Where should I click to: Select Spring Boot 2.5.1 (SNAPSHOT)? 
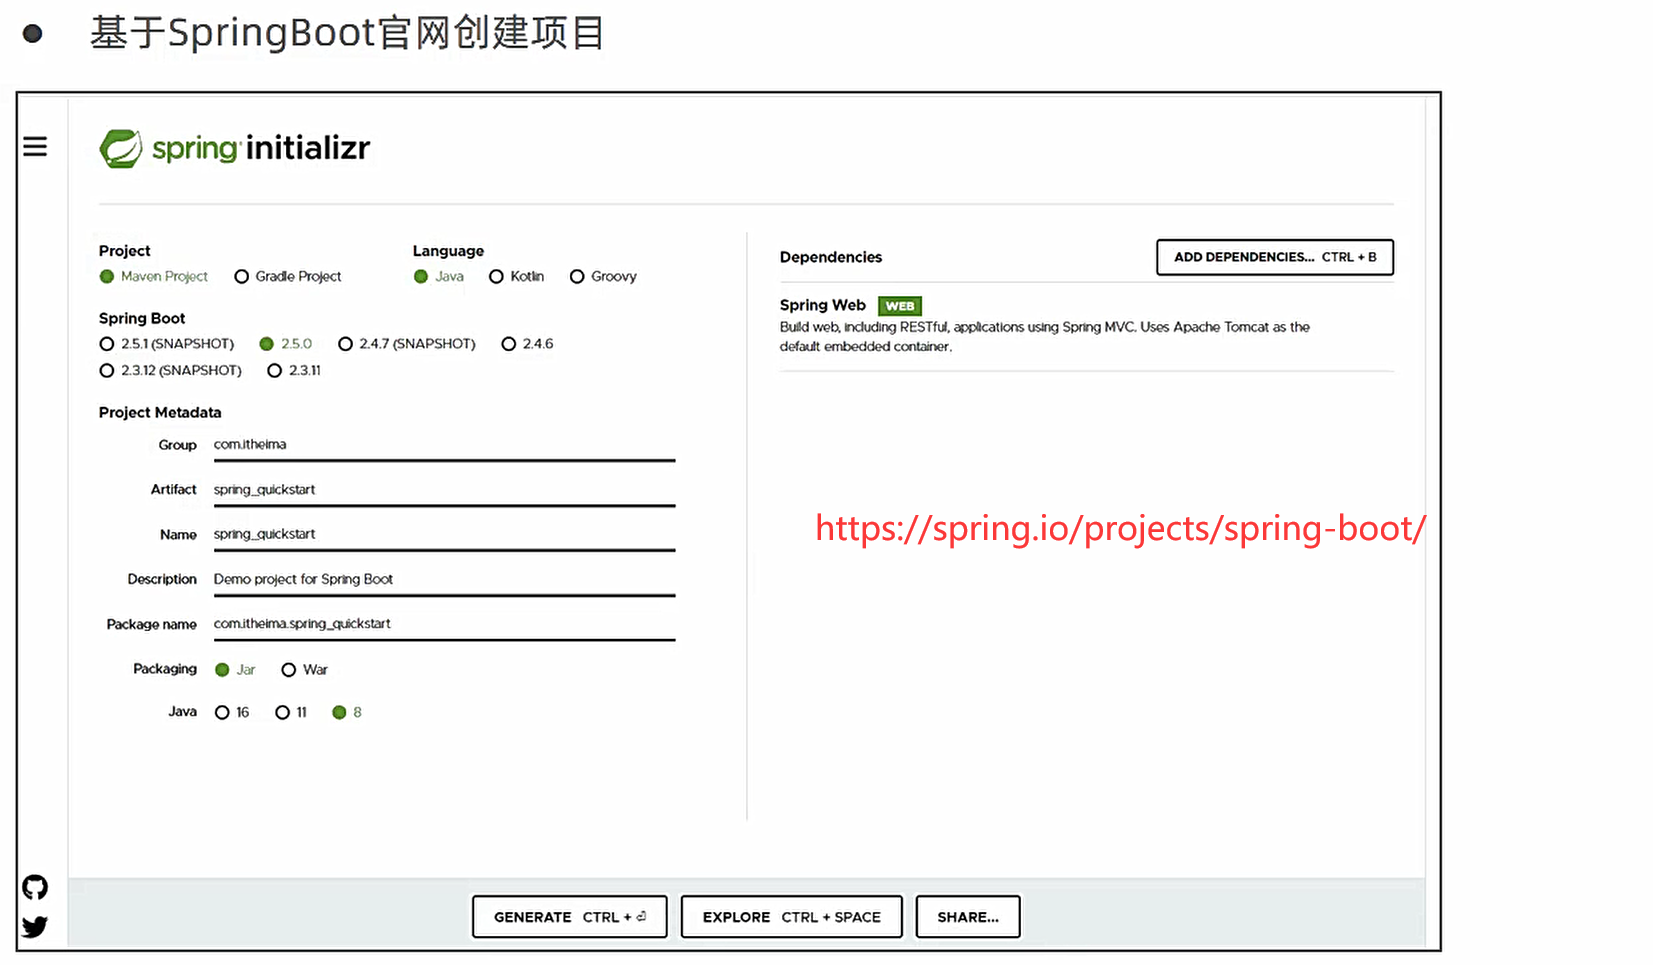[x=107, y=344]
